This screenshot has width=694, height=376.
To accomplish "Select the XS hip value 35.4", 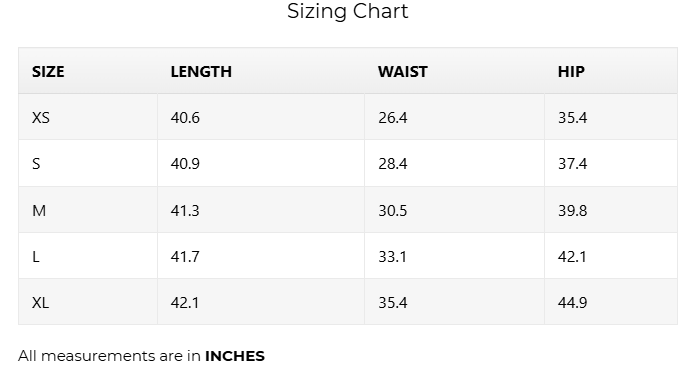I will (x=572, y=118).
